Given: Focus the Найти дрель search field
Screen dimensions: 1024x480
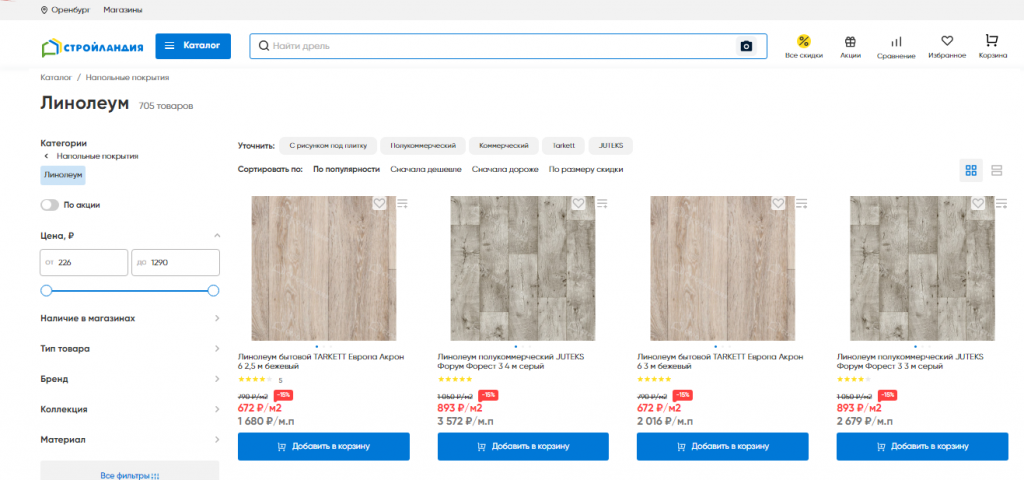Looking at the screenshot, I should pos(508,46).
